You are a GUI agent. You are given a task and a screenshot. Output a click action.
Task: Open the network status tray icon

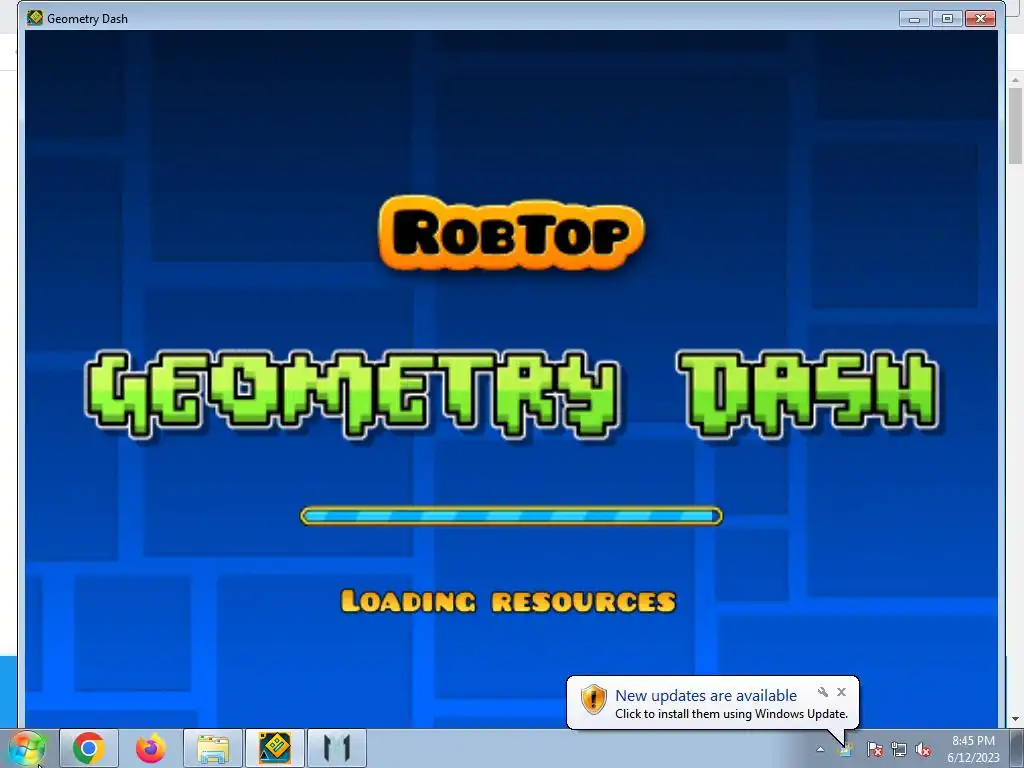coord(899,750)
